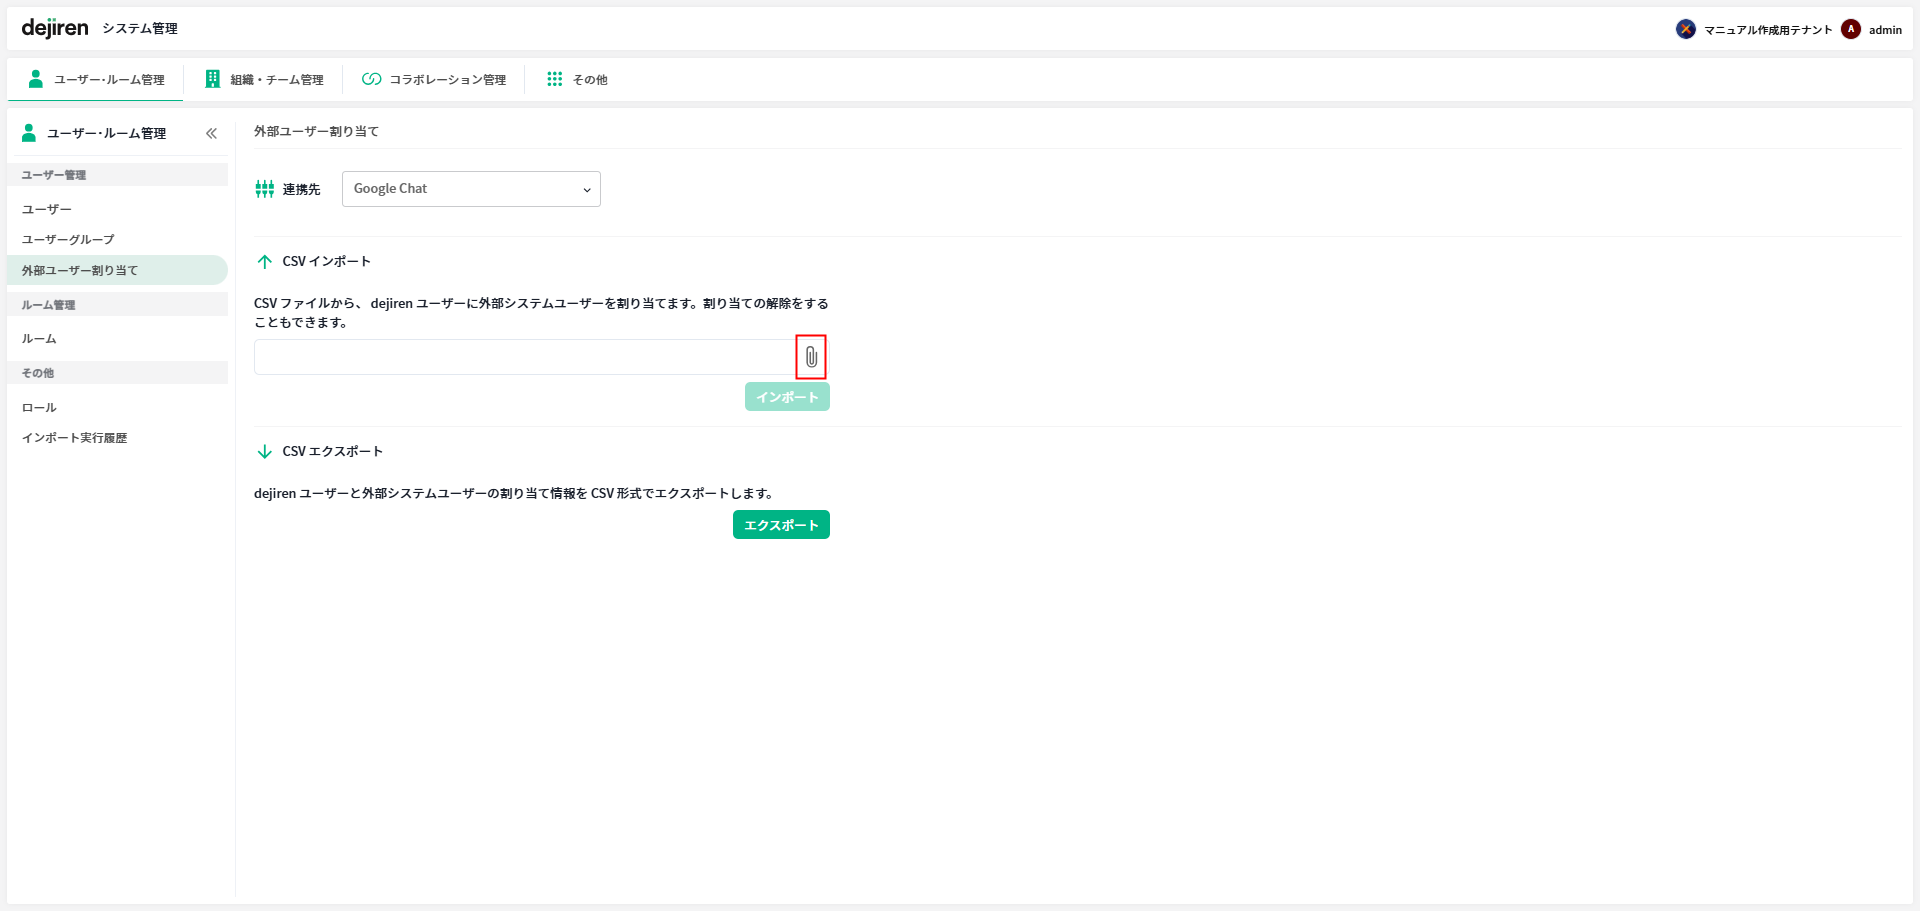
Task: Click the CSV file path input field
Action: coord(524,357)
